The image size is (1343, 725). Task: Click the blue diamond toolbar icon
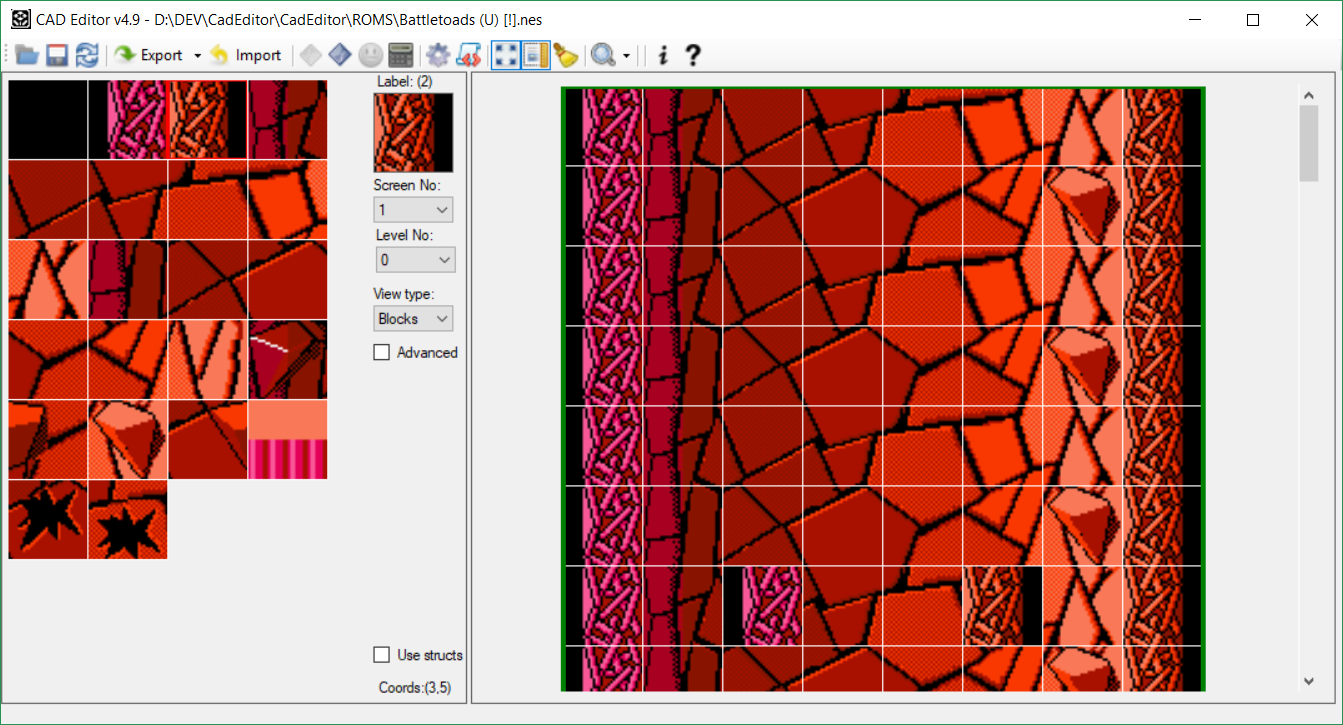[340, 55]
